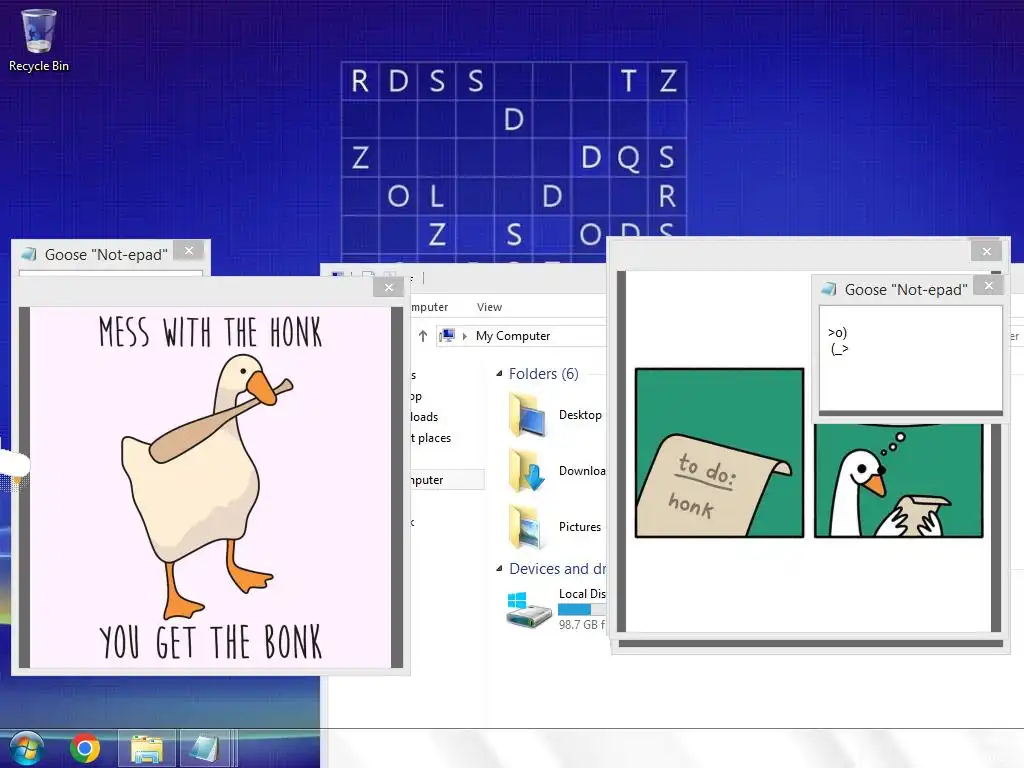
Task: Open the Desktop folder icon
Action: point(527,415)
